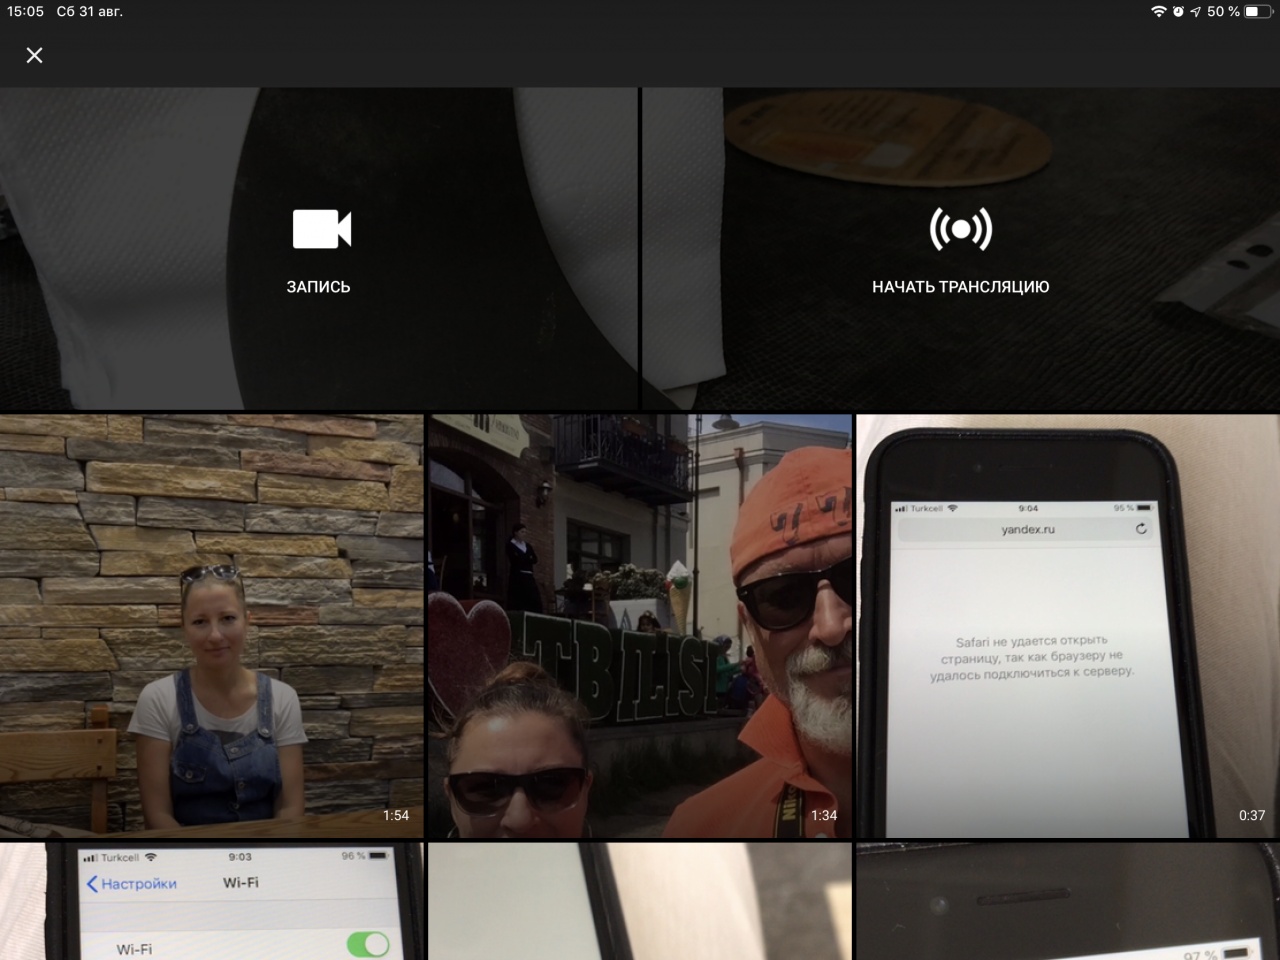Open the 0:37 video showing yandex.ru page
Screen dimensions: 1280x960
point(1068,626)
